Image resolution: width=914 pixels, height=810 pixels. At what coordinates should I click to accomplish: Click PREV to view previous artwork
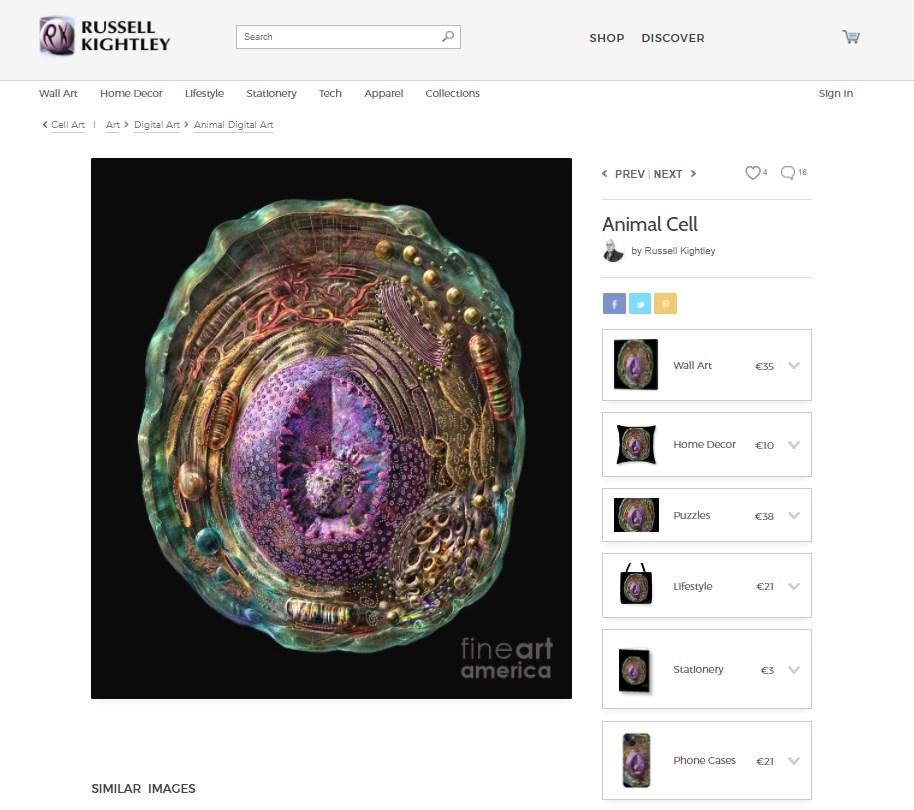pos(630,174)
